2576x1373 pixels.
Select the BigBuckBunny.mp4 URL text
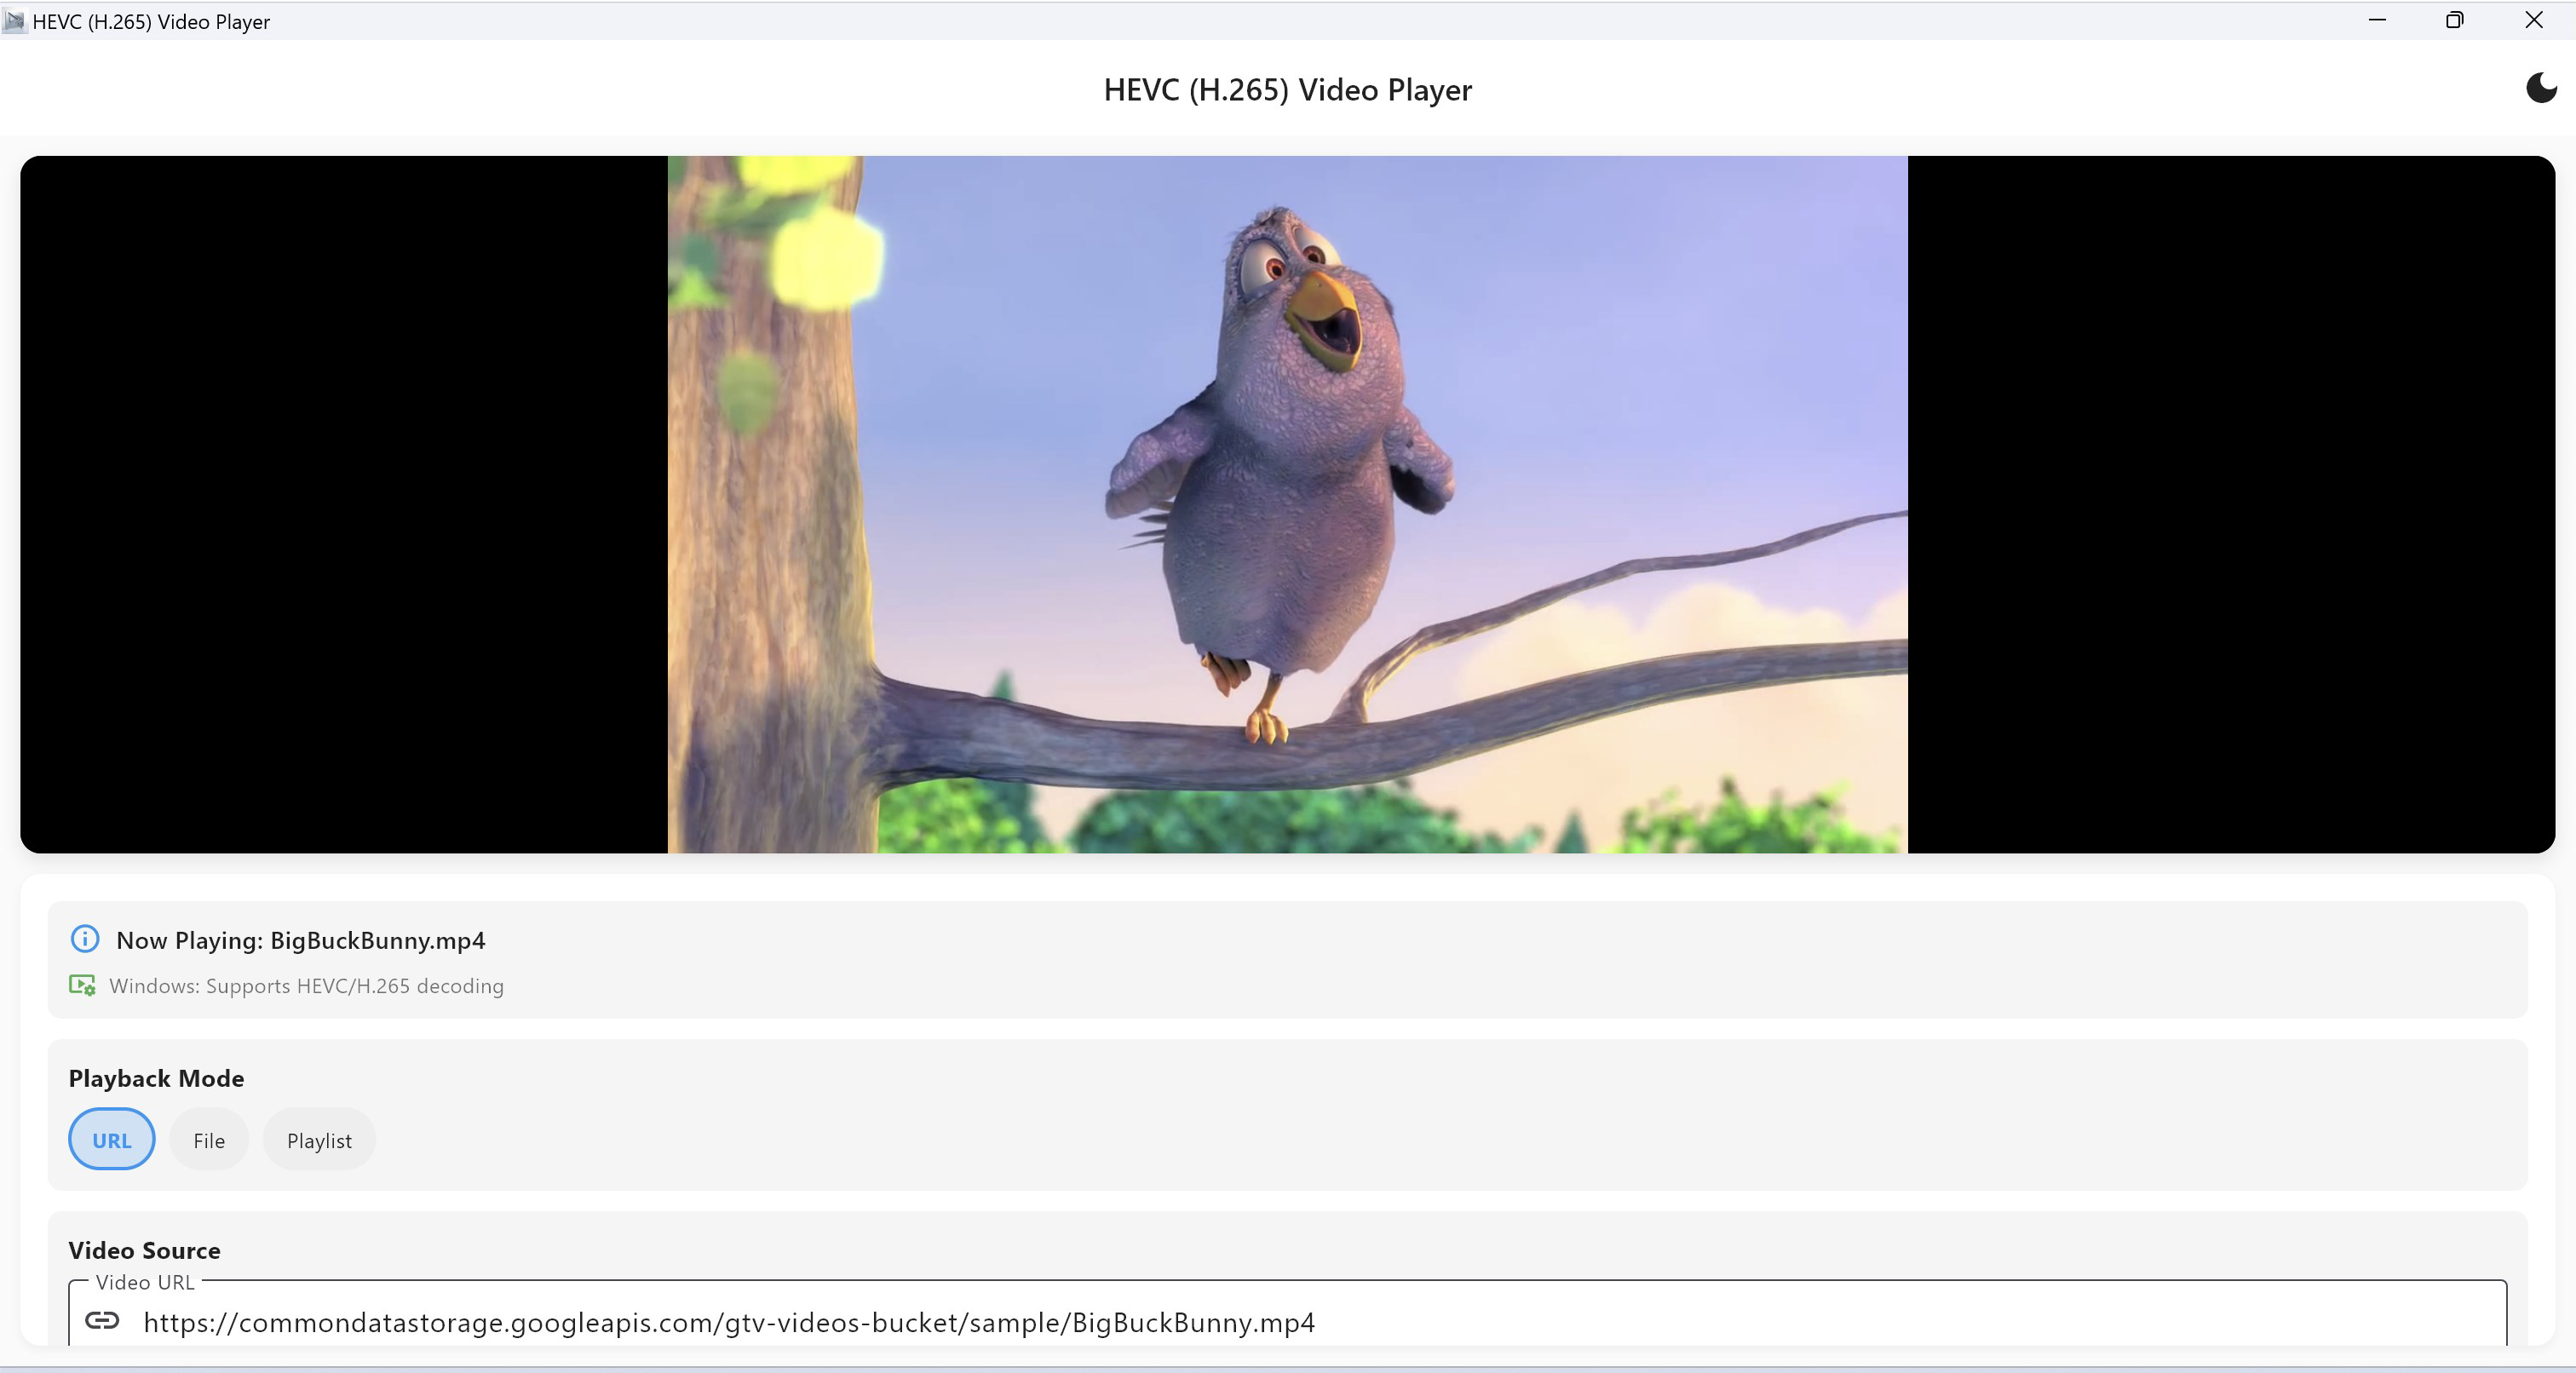[x=730, y=1322]
